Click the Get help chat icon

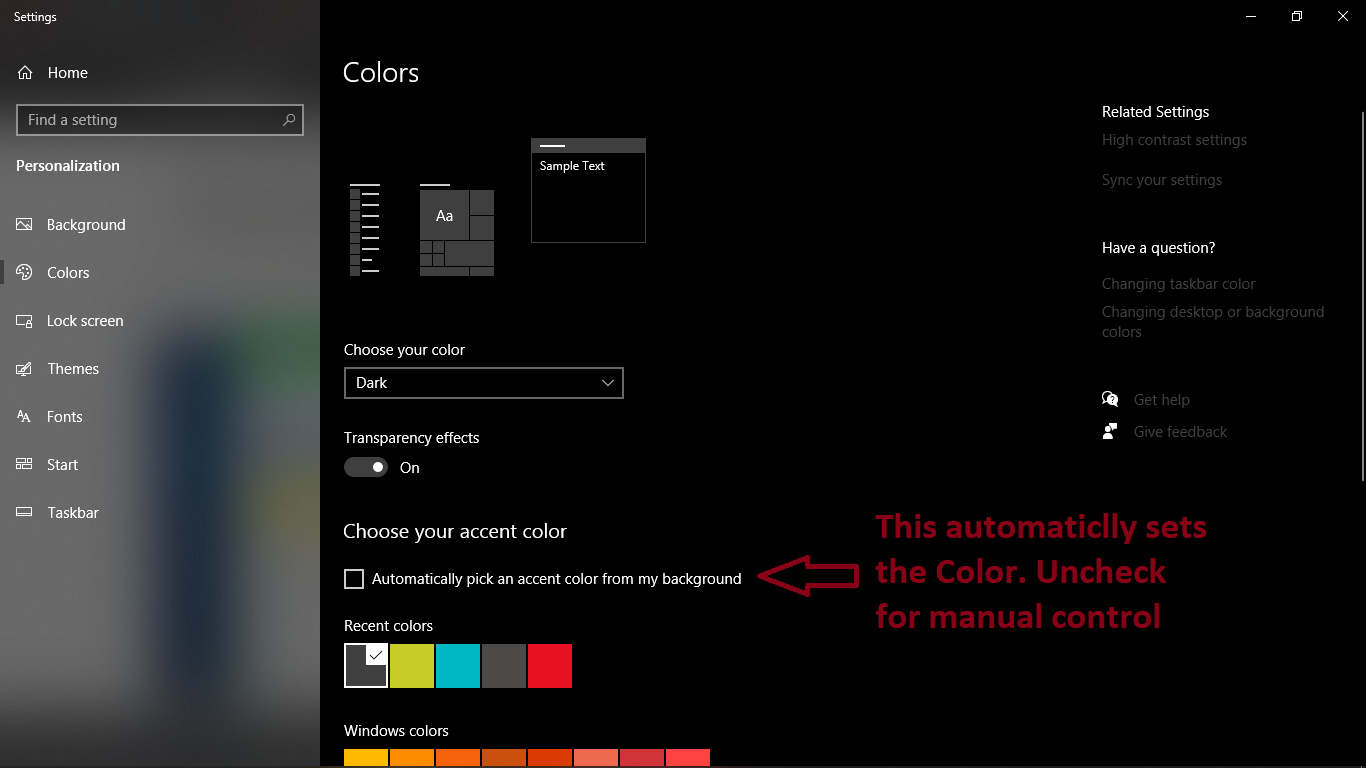pos(1110,400)
